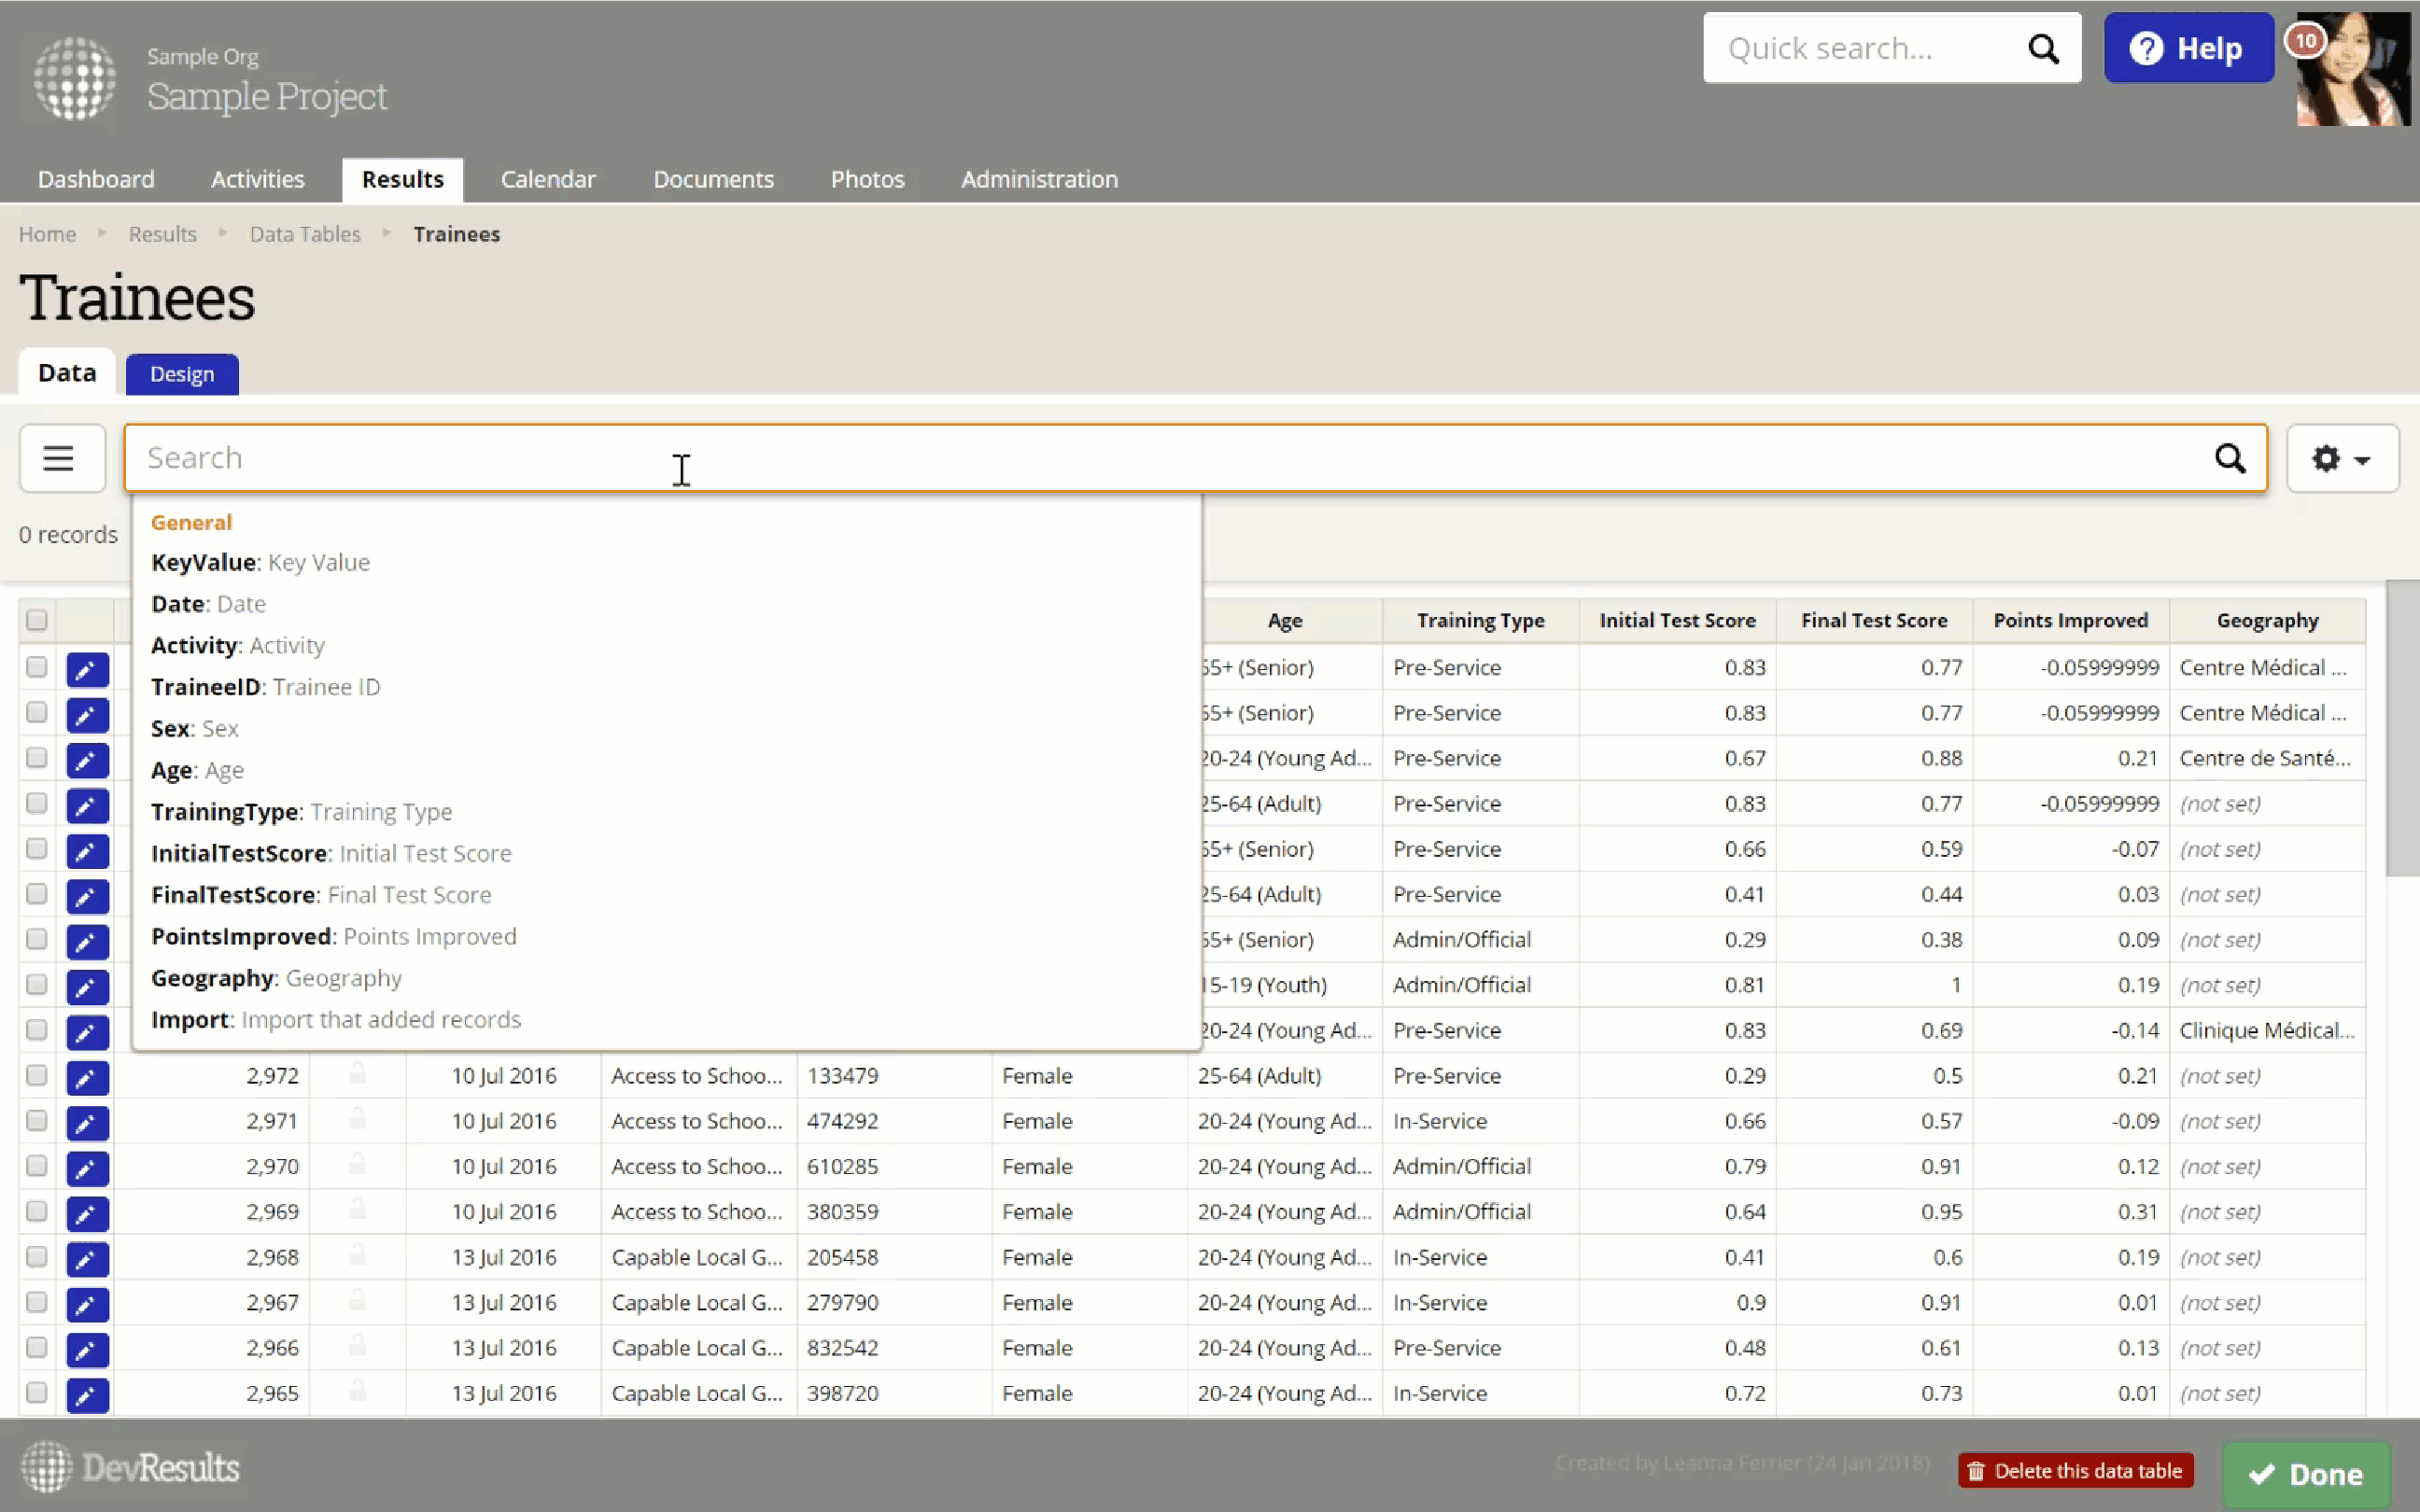Click the magnifier icon in the Trainees search box
The image size is (2420, 1512).
(2229, 458)
